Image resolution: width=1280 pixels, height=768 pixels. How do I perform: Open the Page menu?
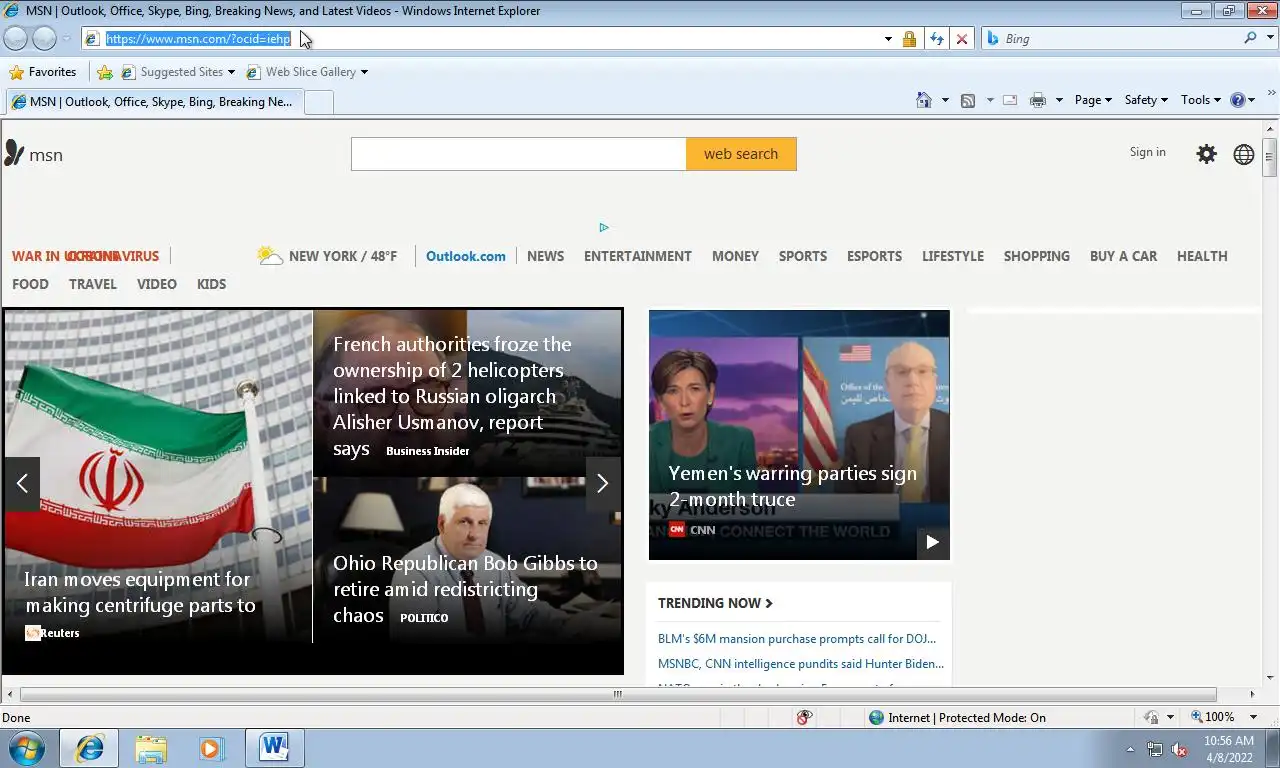[x=1093, y=100]
